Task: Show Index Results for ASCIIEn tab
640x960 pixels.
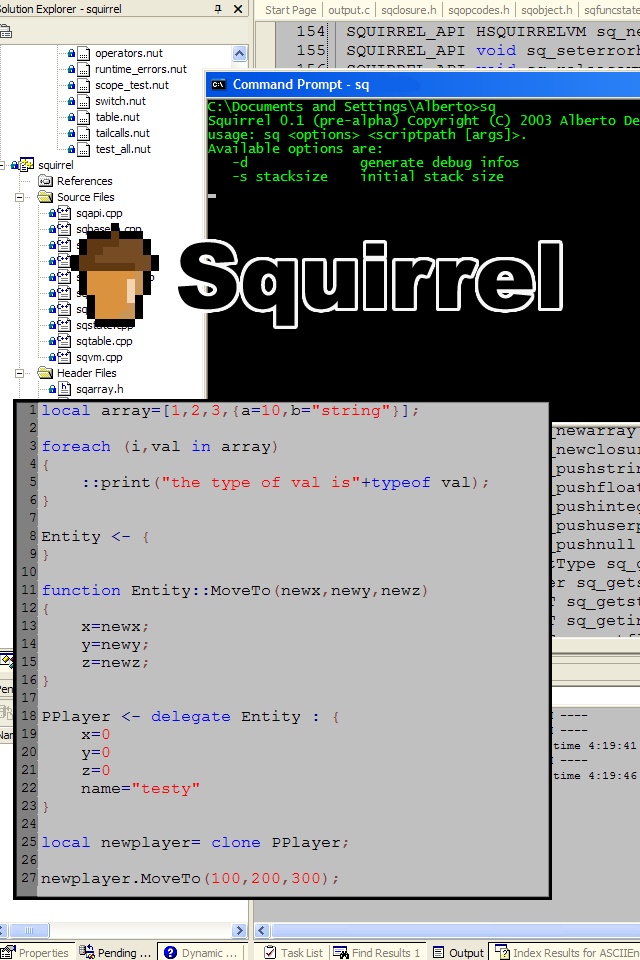Action: (x=567, y=952)
